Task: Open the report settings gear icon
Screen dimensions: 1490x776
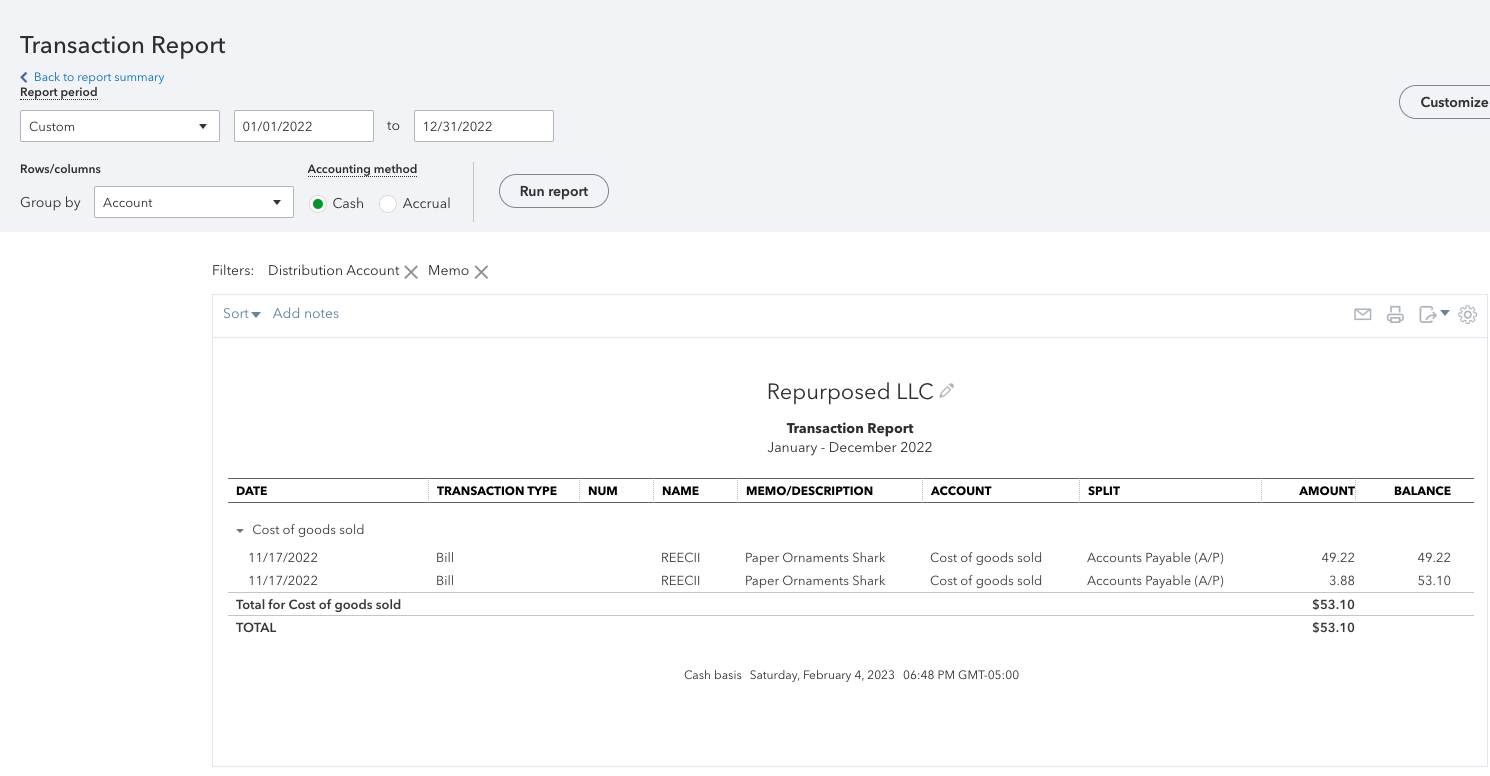Action: coord(1467,314)
